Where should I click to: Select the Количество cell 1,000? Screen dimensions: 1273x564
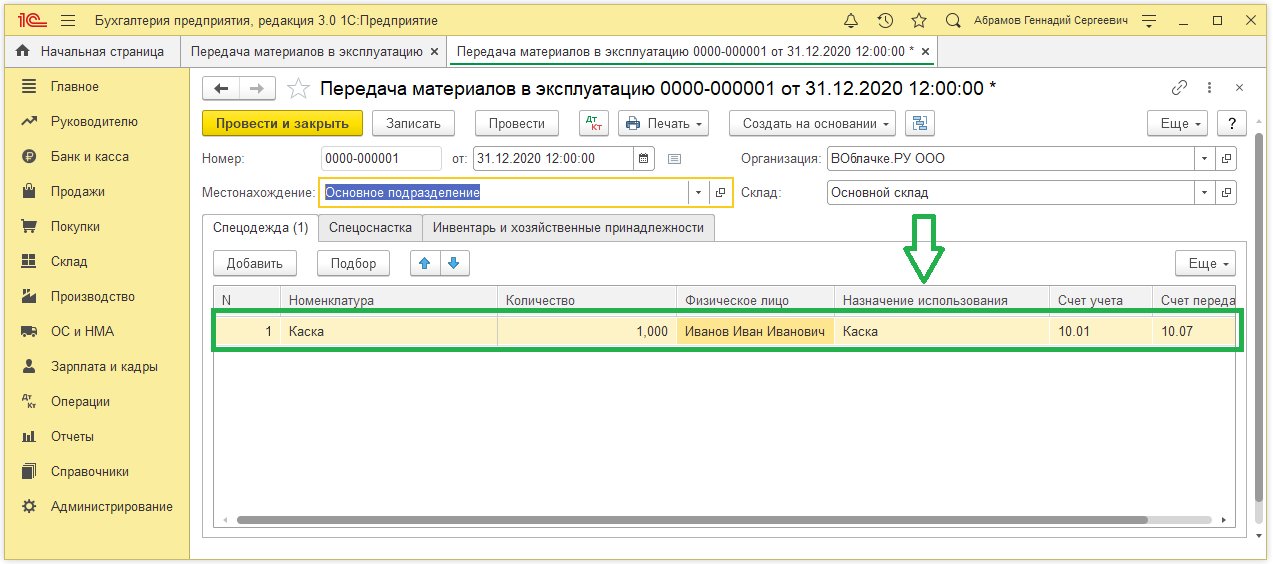[x=587, y=332]
